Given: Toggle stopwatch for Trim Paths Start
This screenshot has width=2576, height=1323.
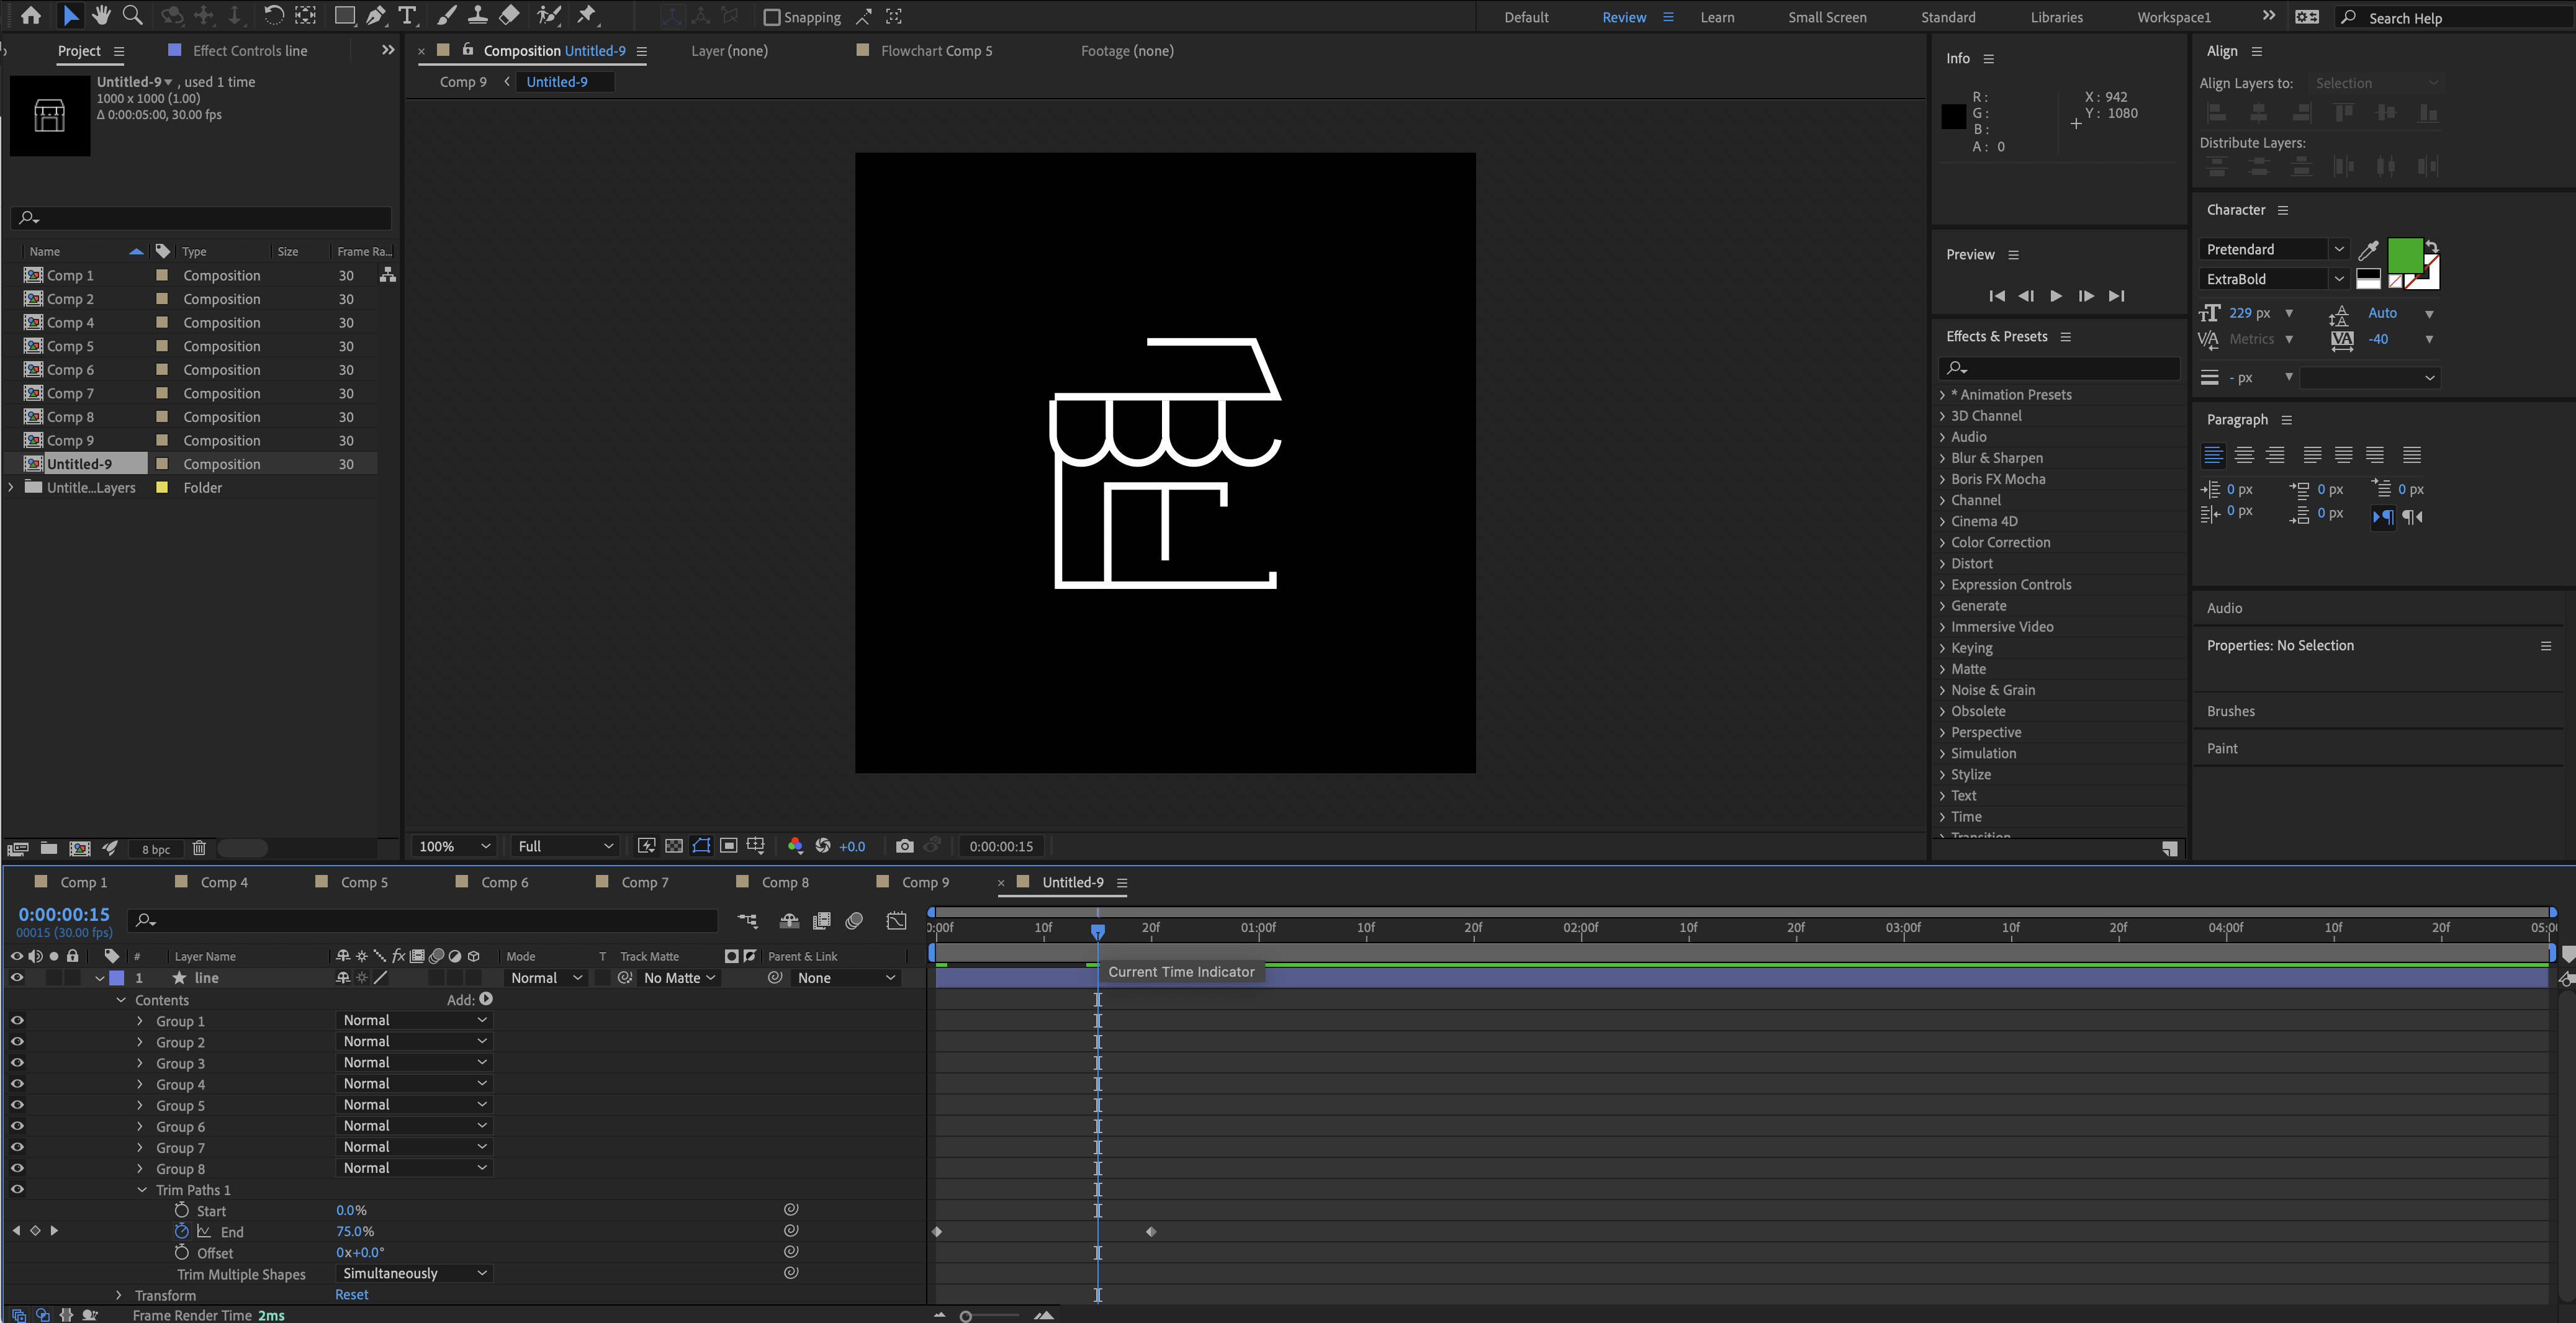Looking at the screenshot, I should coord(181,1210).
